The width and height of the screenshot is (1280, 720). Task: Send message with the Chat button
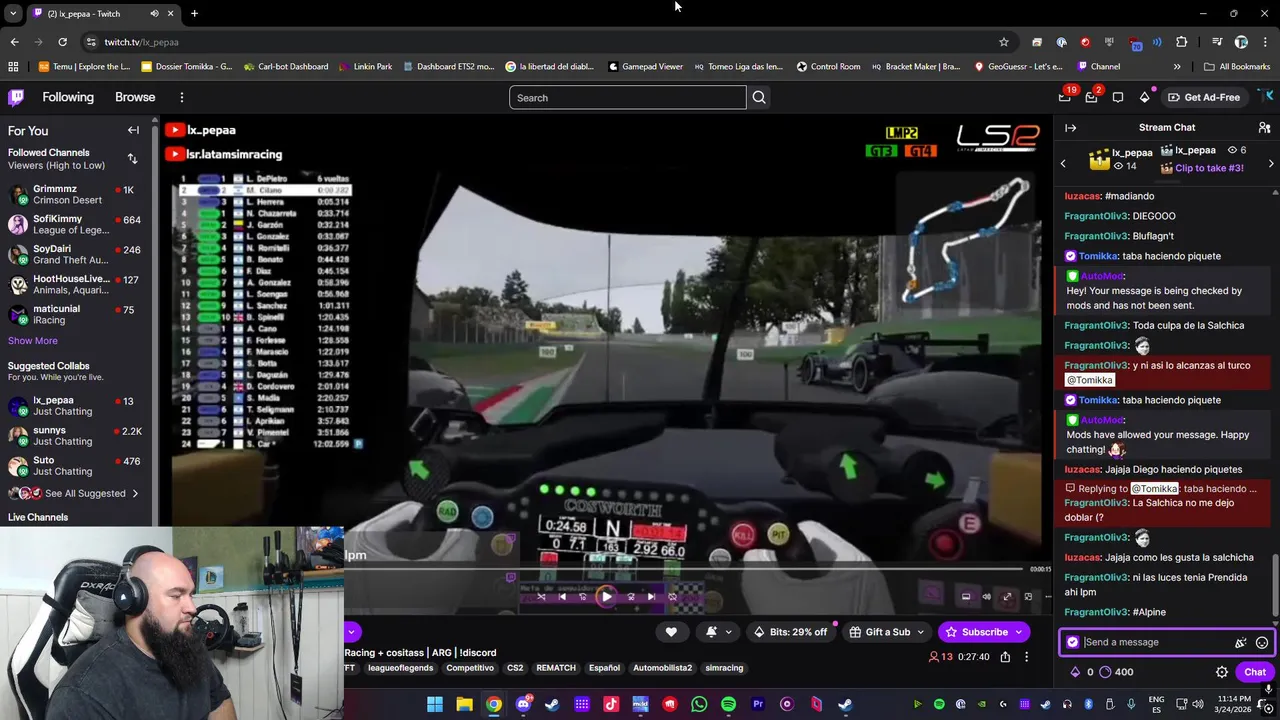[1255, 672]
